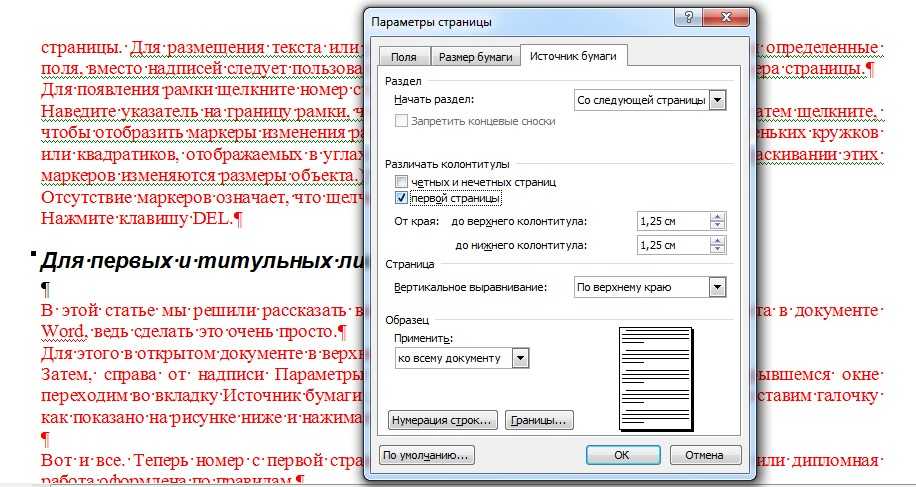The image size is (916, 487).
Task: Expand the Вертикальное выравнивание dropdown
Action: pos(716,288)
